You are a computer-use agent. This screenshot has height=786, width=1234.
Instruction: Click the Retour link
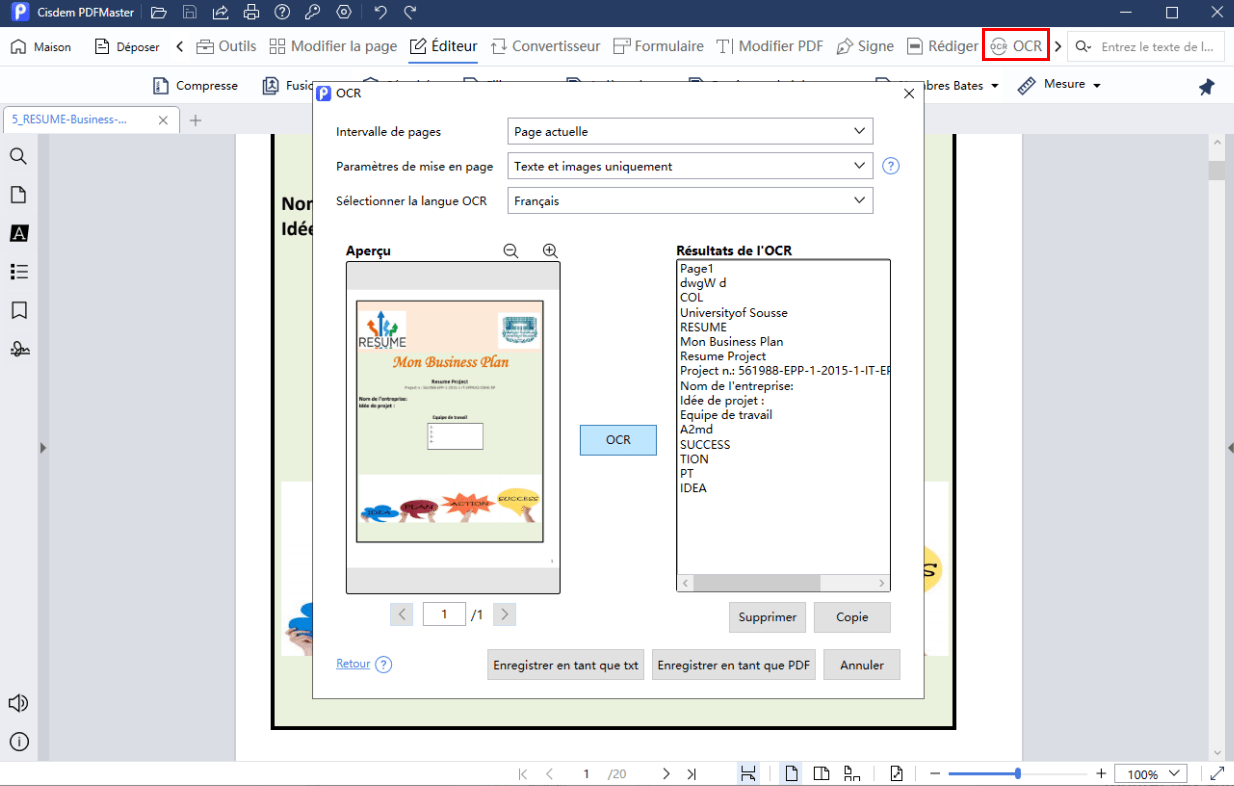point(353,664)
